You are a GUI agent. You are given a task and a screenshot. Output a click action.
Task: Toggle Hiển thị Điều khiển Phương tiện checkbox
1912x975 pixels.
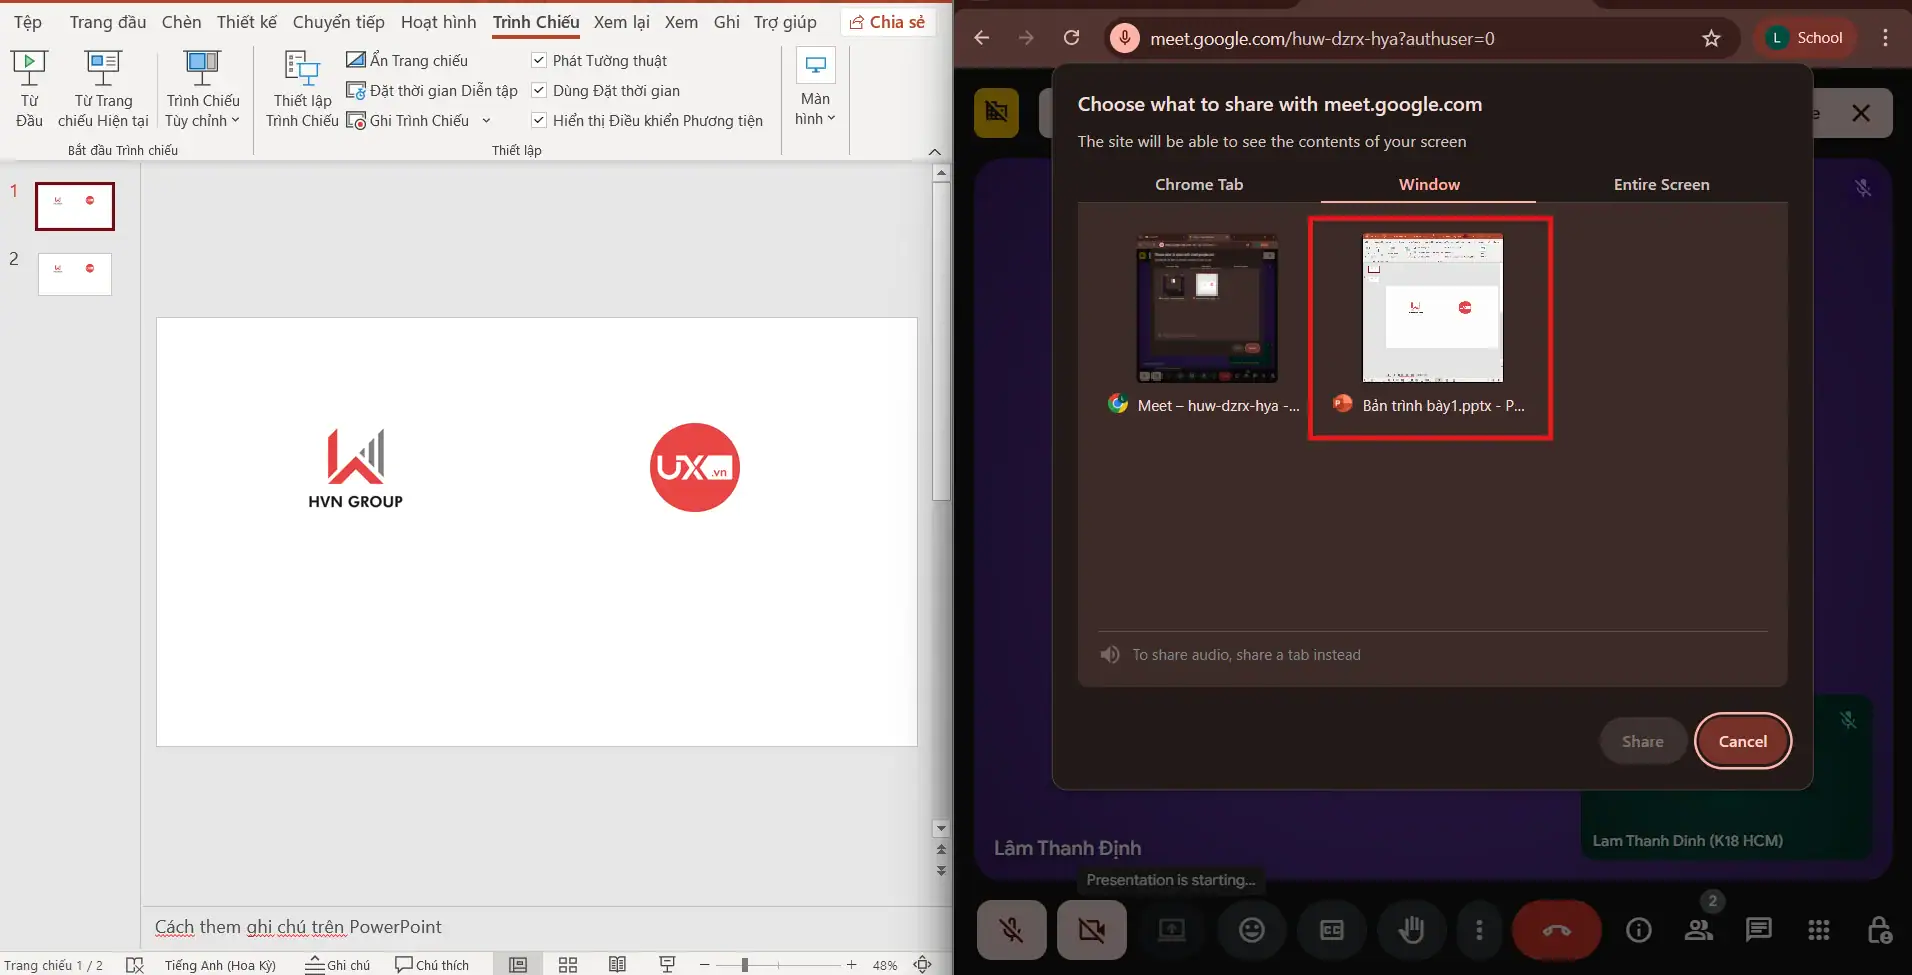click(x=539, y=121)
